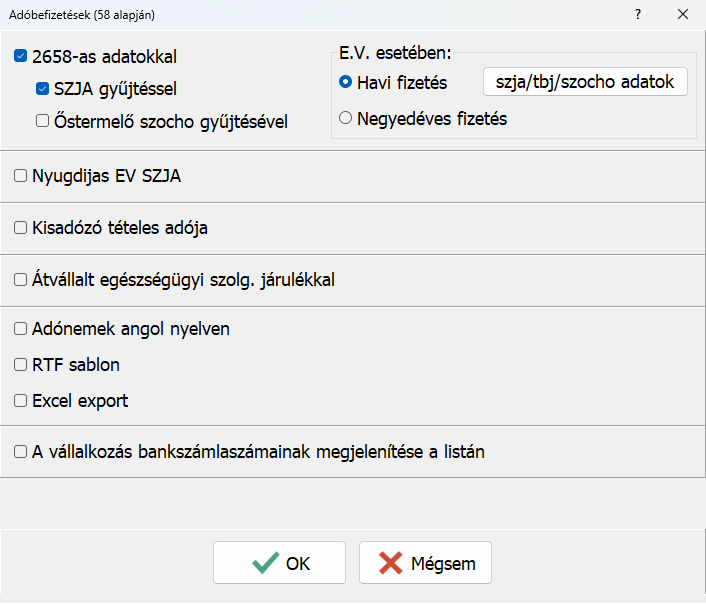
Task: Open the question mark help icon
Action: tap(638, 15)
